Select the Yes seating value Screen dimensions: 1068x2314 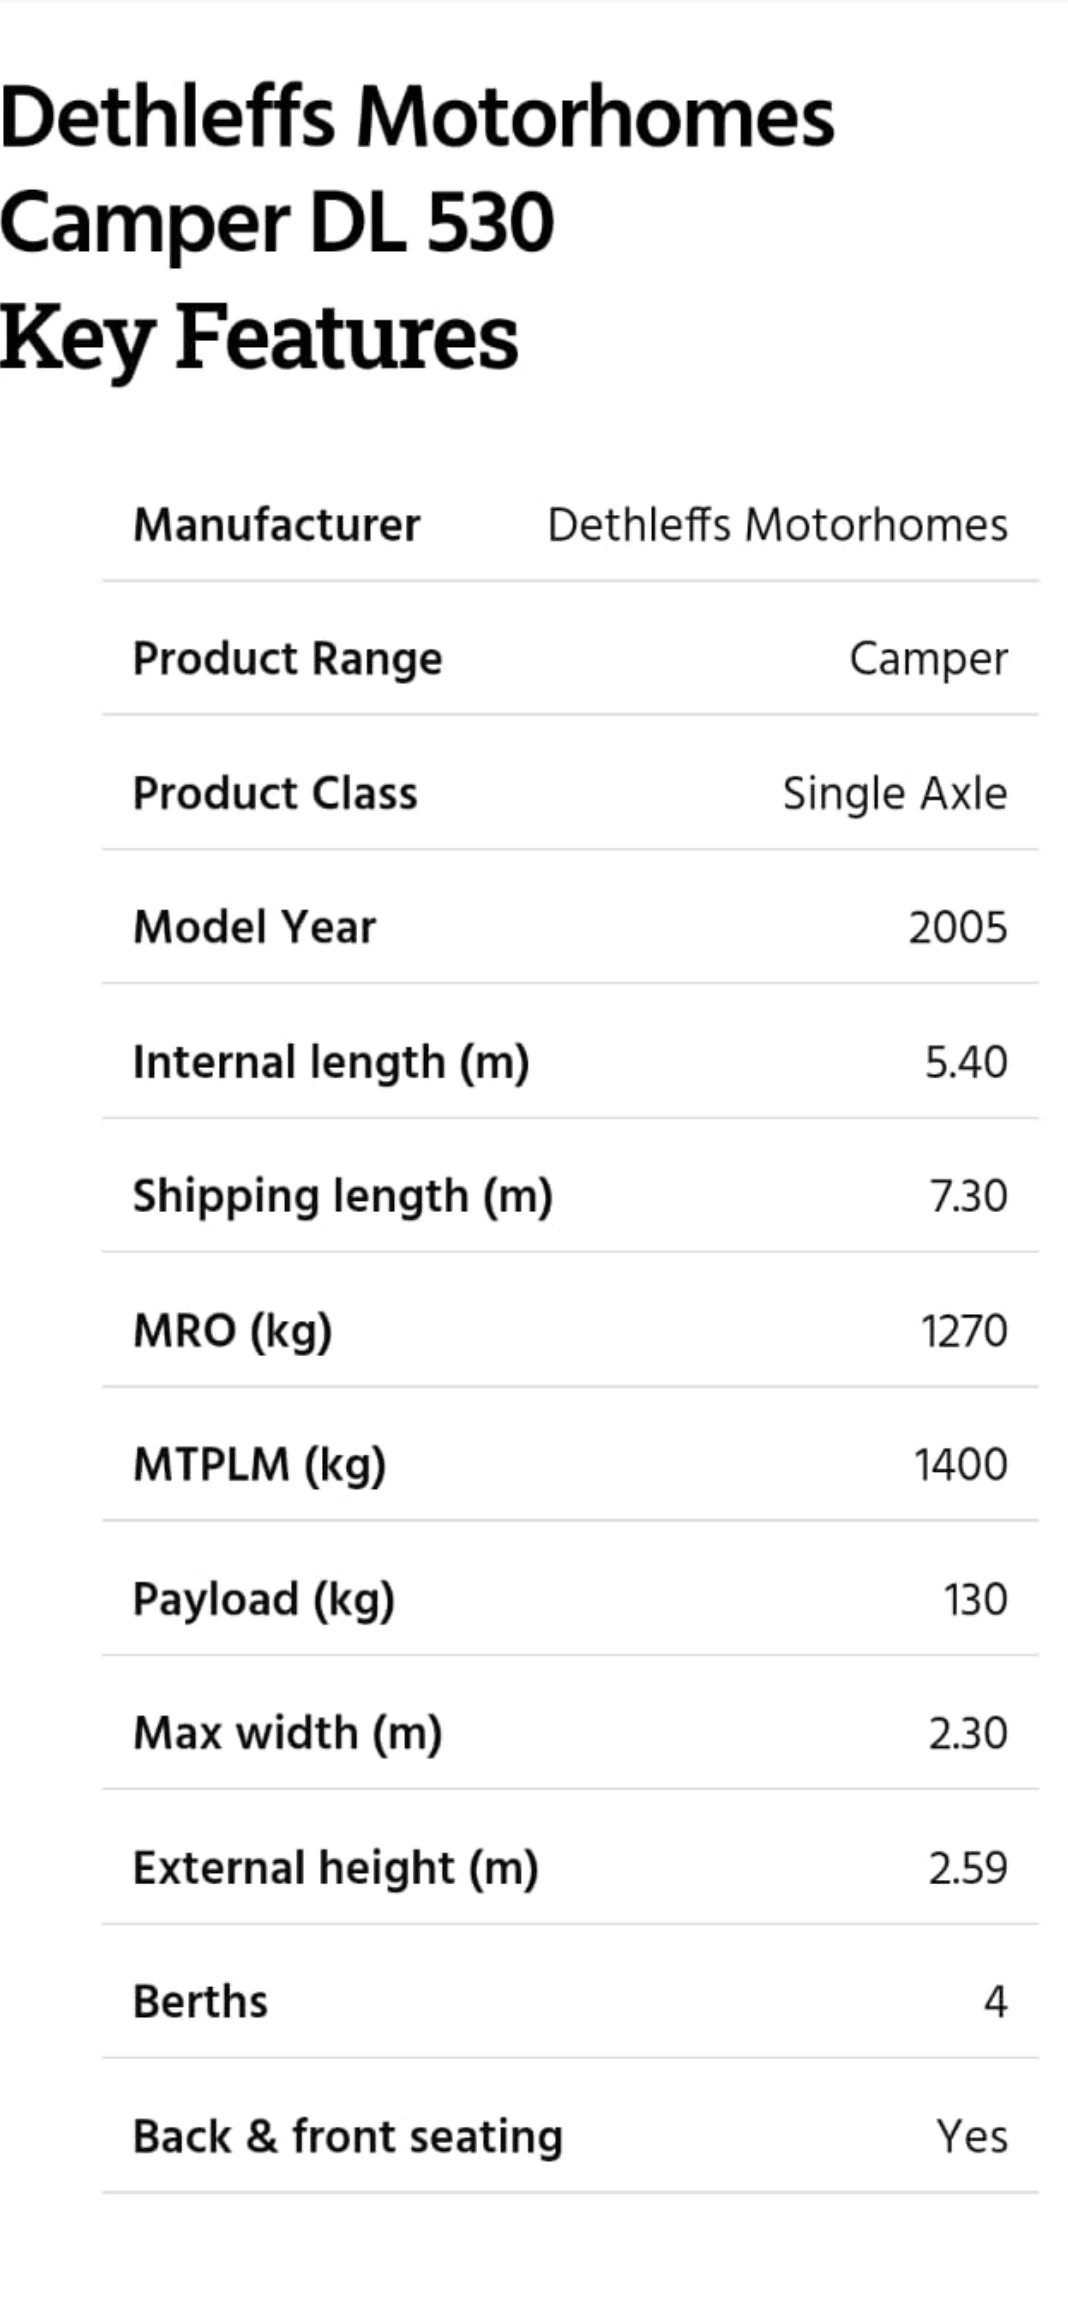972,2137
